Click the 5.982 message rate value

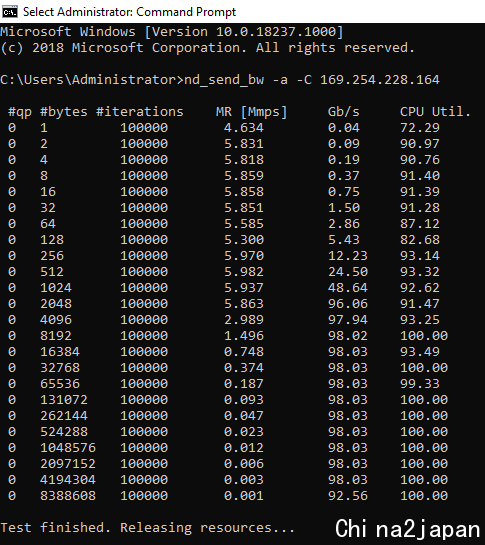(244, 272)
